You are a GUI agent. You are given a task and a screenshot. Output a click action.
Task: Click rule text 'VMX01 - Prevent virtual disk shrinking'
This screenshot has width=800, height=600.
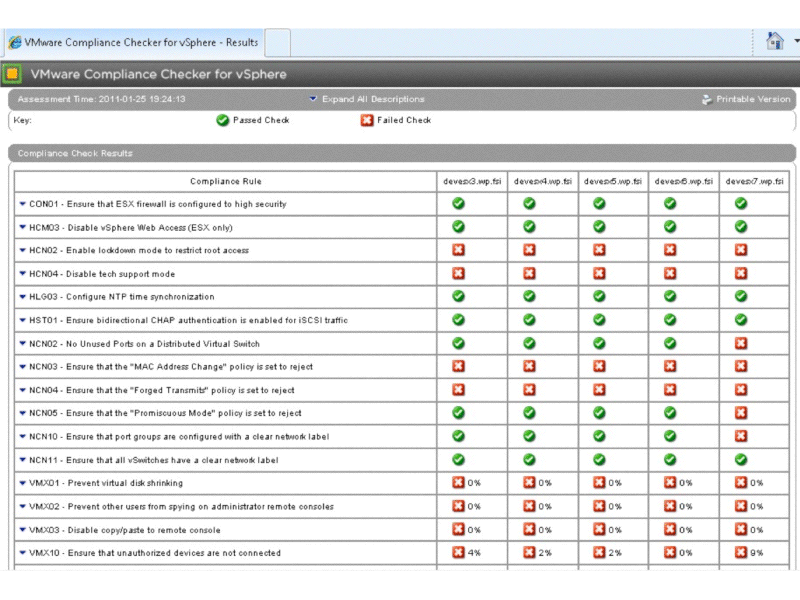[106, 483]
